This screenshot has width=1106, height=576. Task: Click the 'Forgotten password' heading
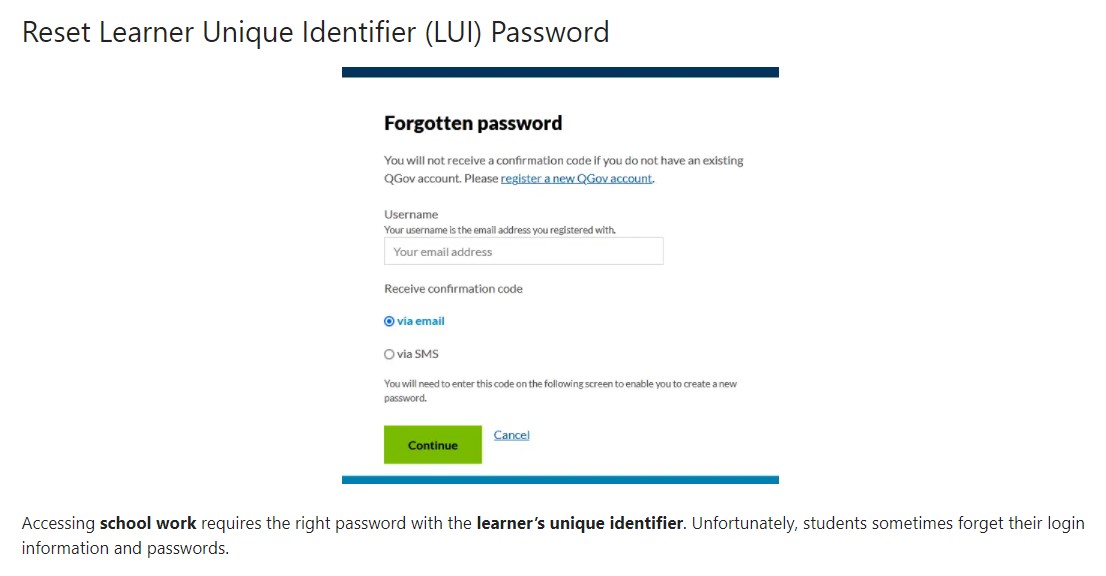(472, 123)
